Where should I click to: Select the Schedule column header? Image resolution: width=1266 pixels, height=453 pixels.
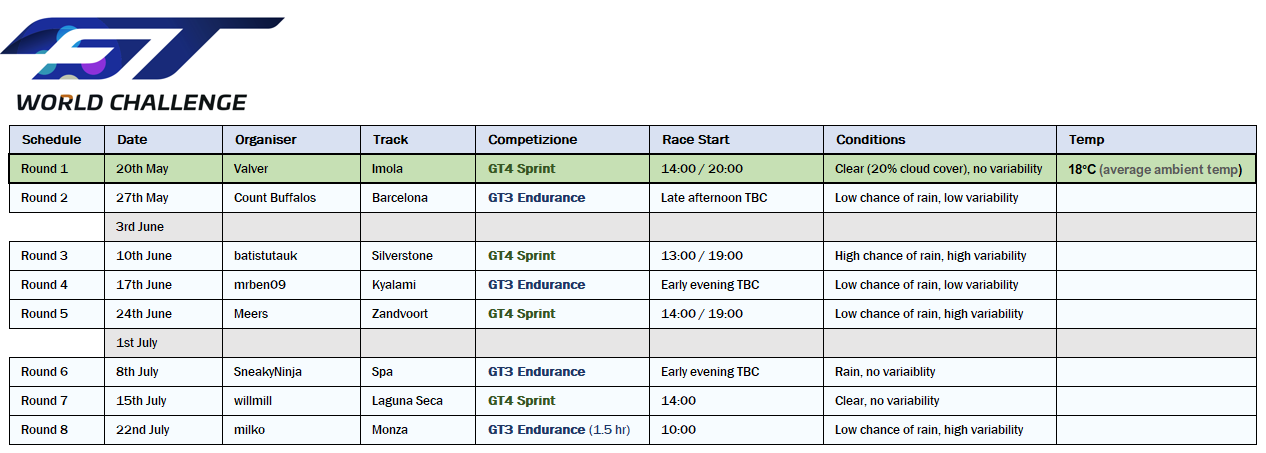click(x=51, y=140)
